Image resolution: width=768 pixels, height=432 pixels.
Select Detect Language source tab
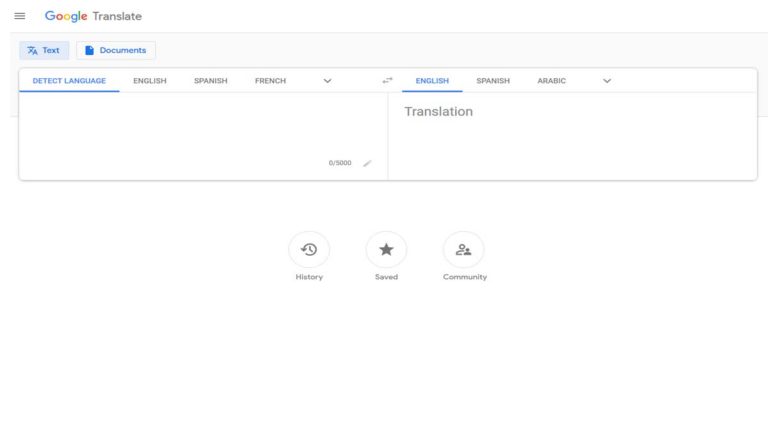coord(69,81)
